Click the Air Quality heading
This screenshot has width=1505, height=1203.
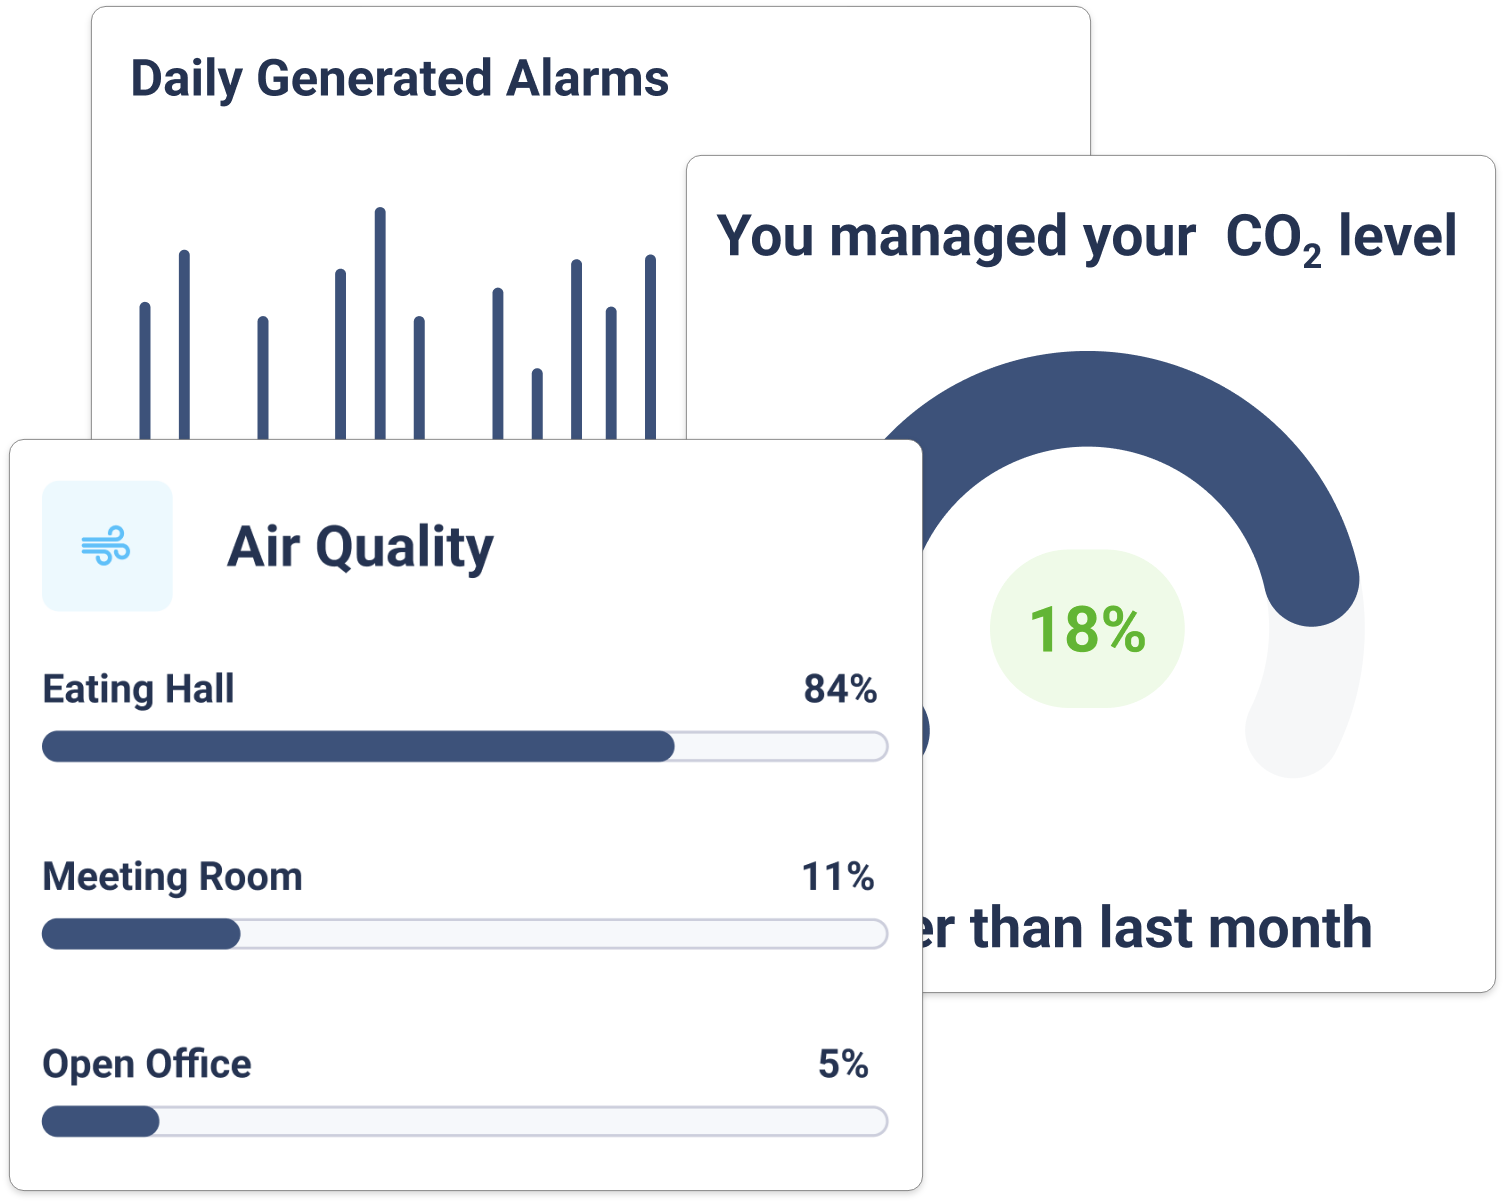pos(360,547)
